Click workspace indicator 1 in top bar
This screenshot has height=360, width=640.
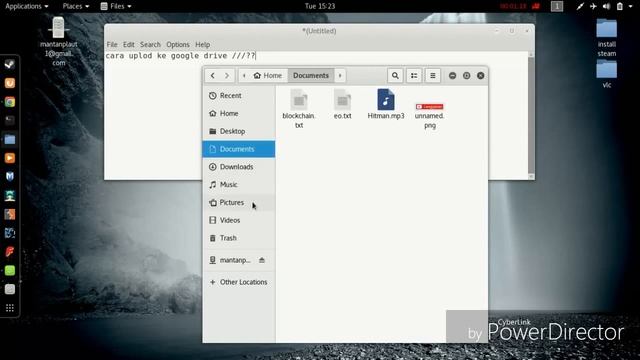557,6
